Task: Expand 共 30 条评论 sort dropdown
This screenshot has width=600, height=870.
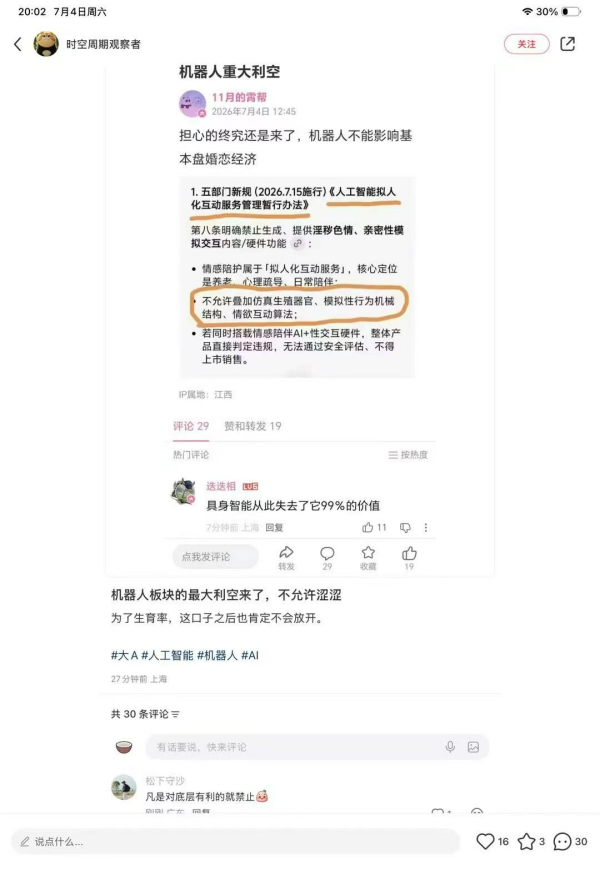Action: click(x=175, y=714)
